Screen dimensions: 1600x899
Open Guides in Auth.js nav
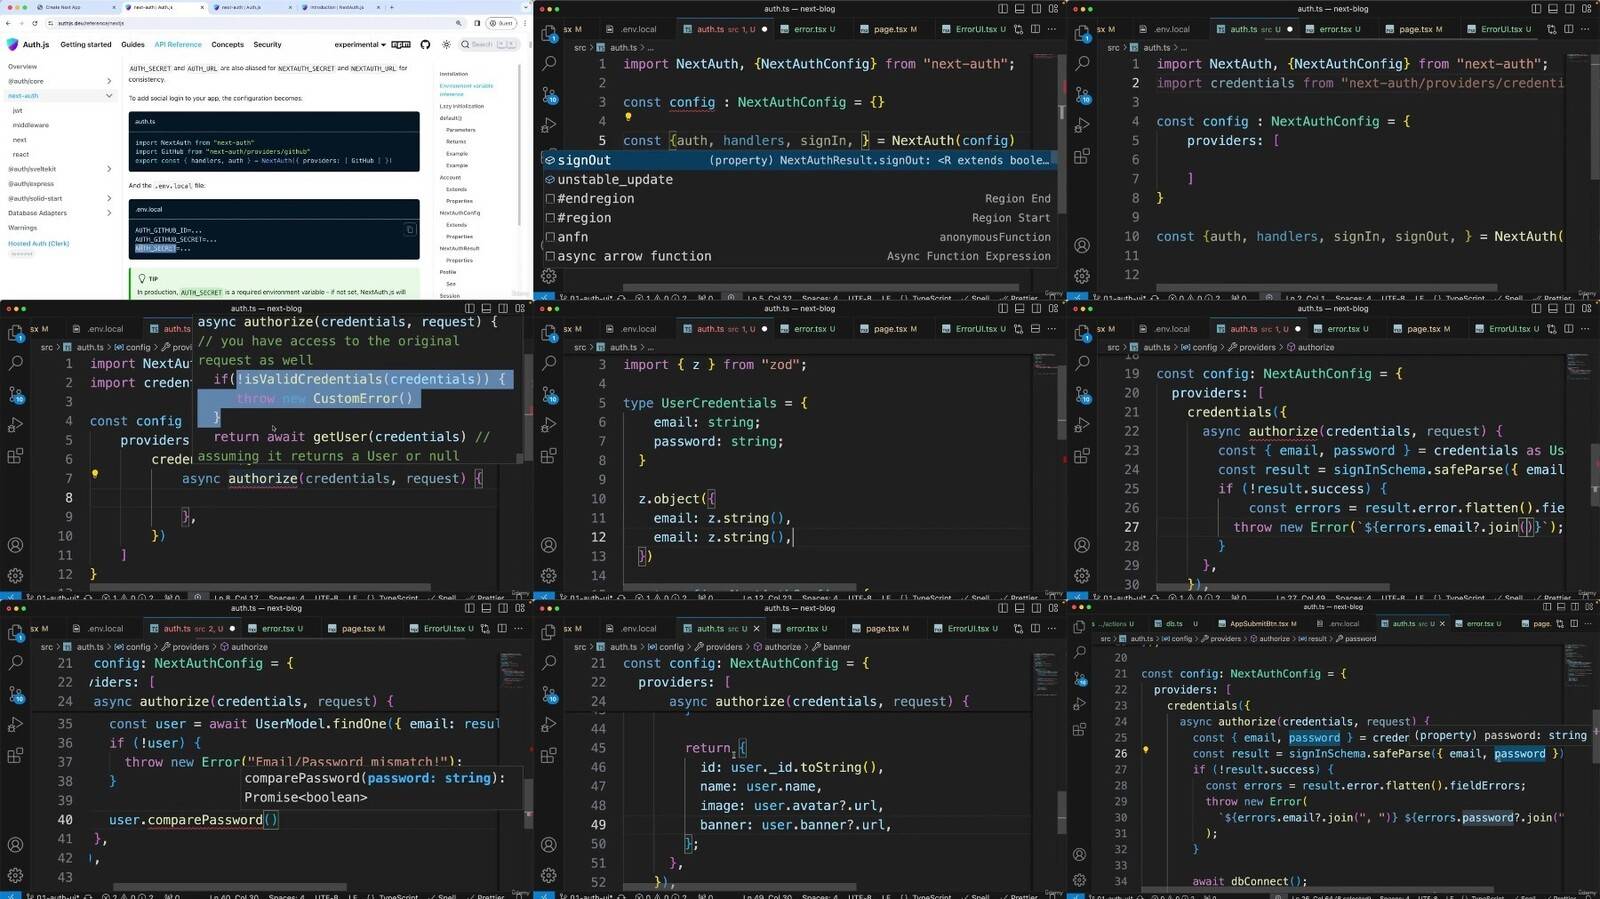(133, 45)
